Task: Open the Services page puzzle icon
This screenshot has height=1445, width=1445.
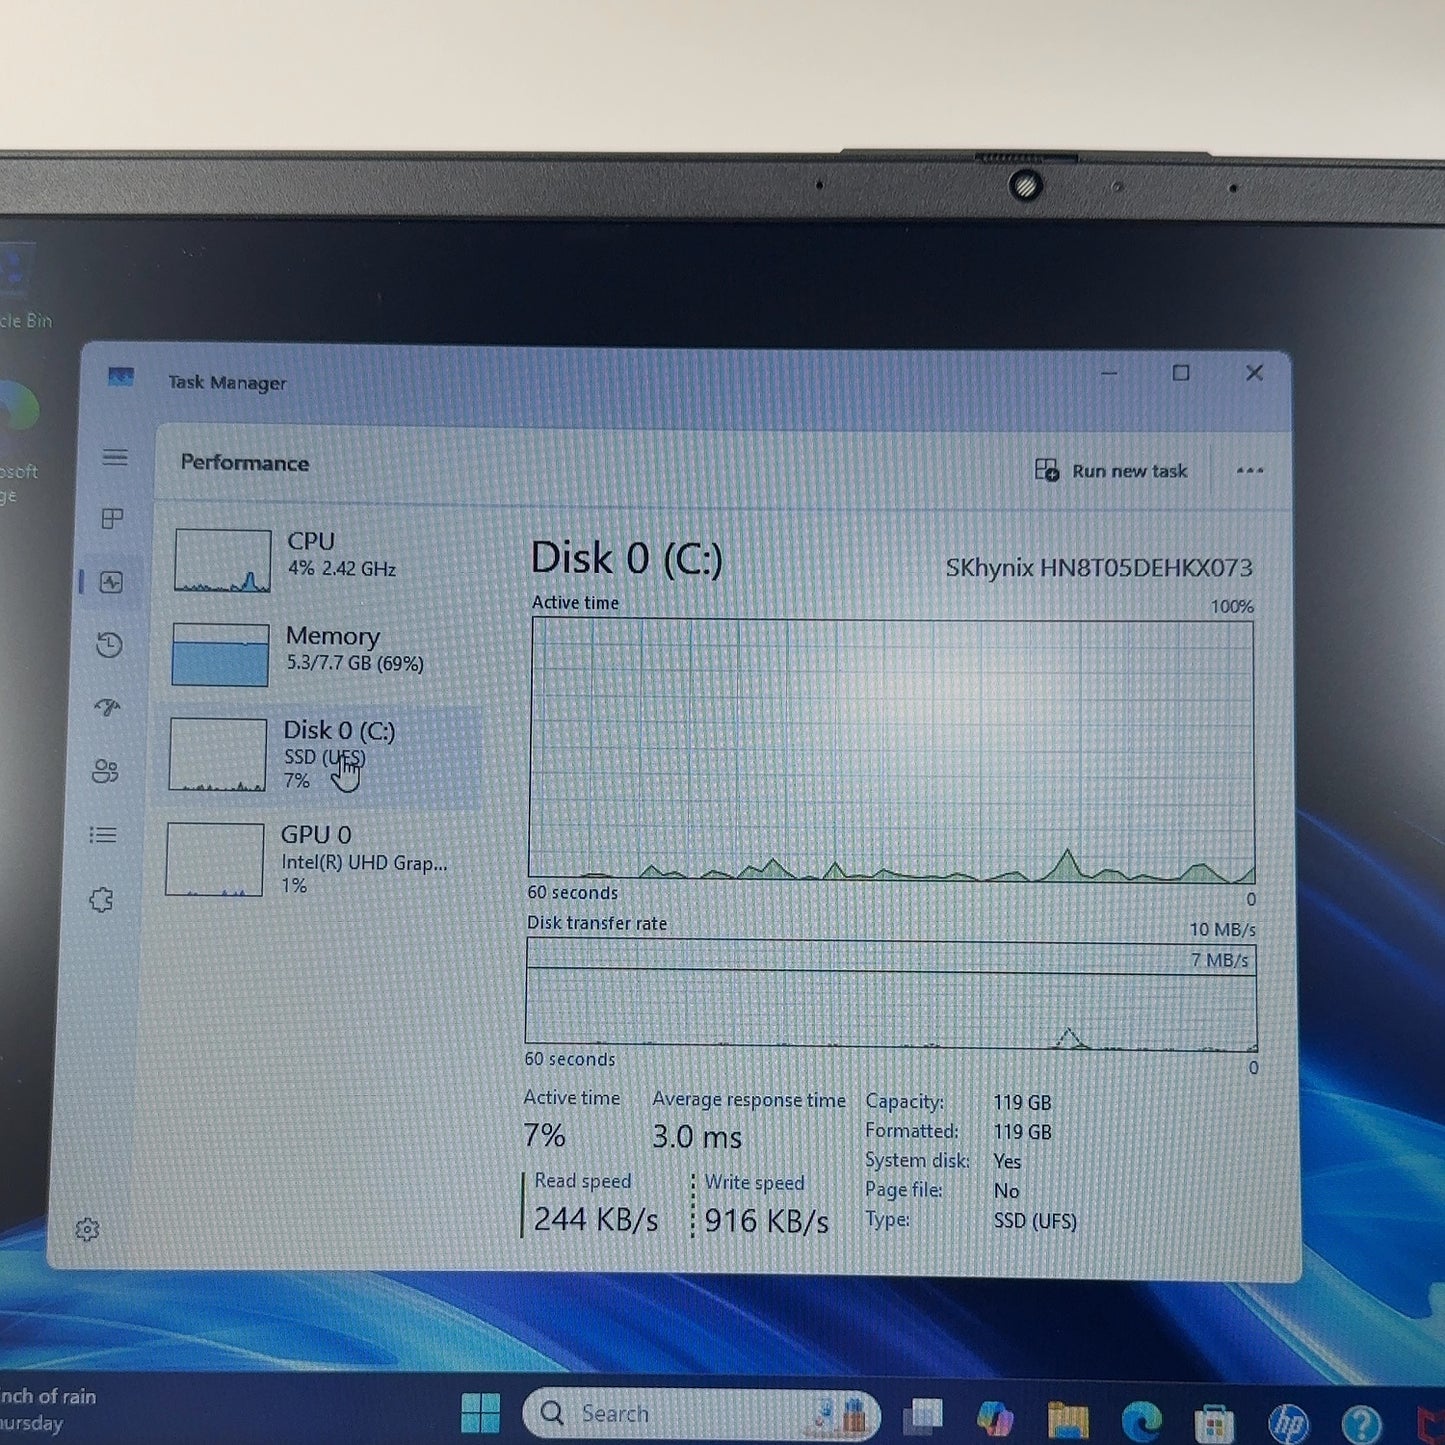Action: pos(101,899)
